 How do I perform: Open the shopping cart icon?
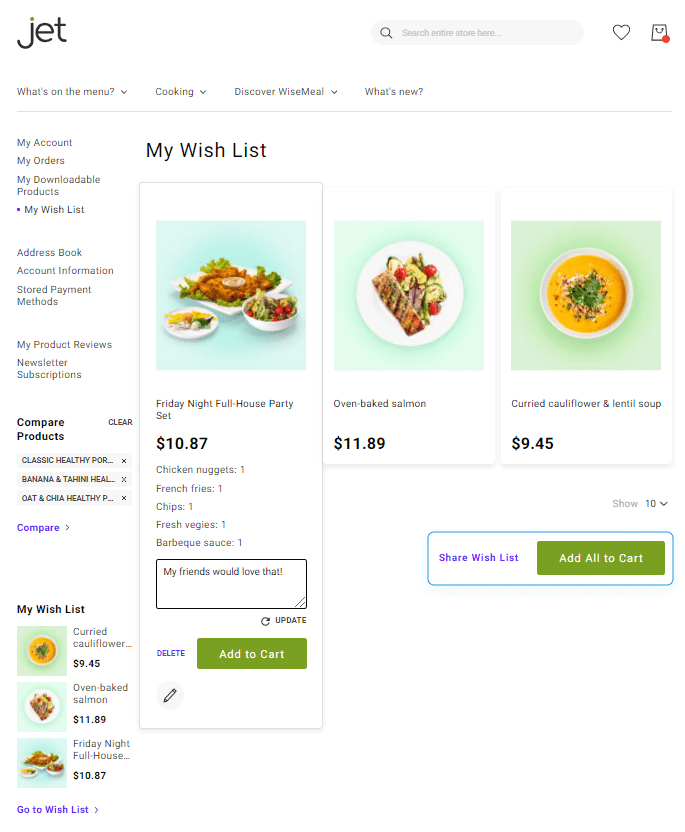(x=659, y=33)
